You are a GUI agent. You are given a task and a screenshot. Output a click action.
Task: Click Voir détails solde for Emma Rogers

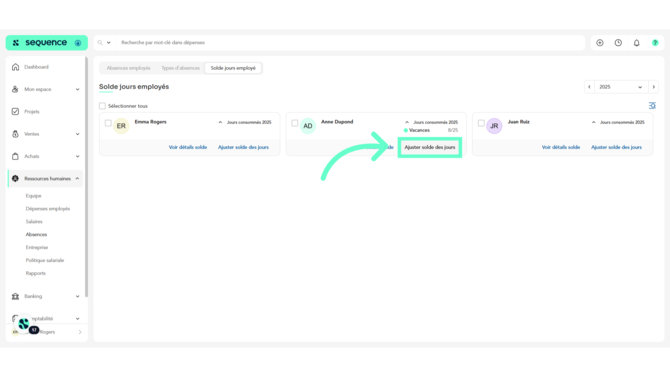coord(188,147)
